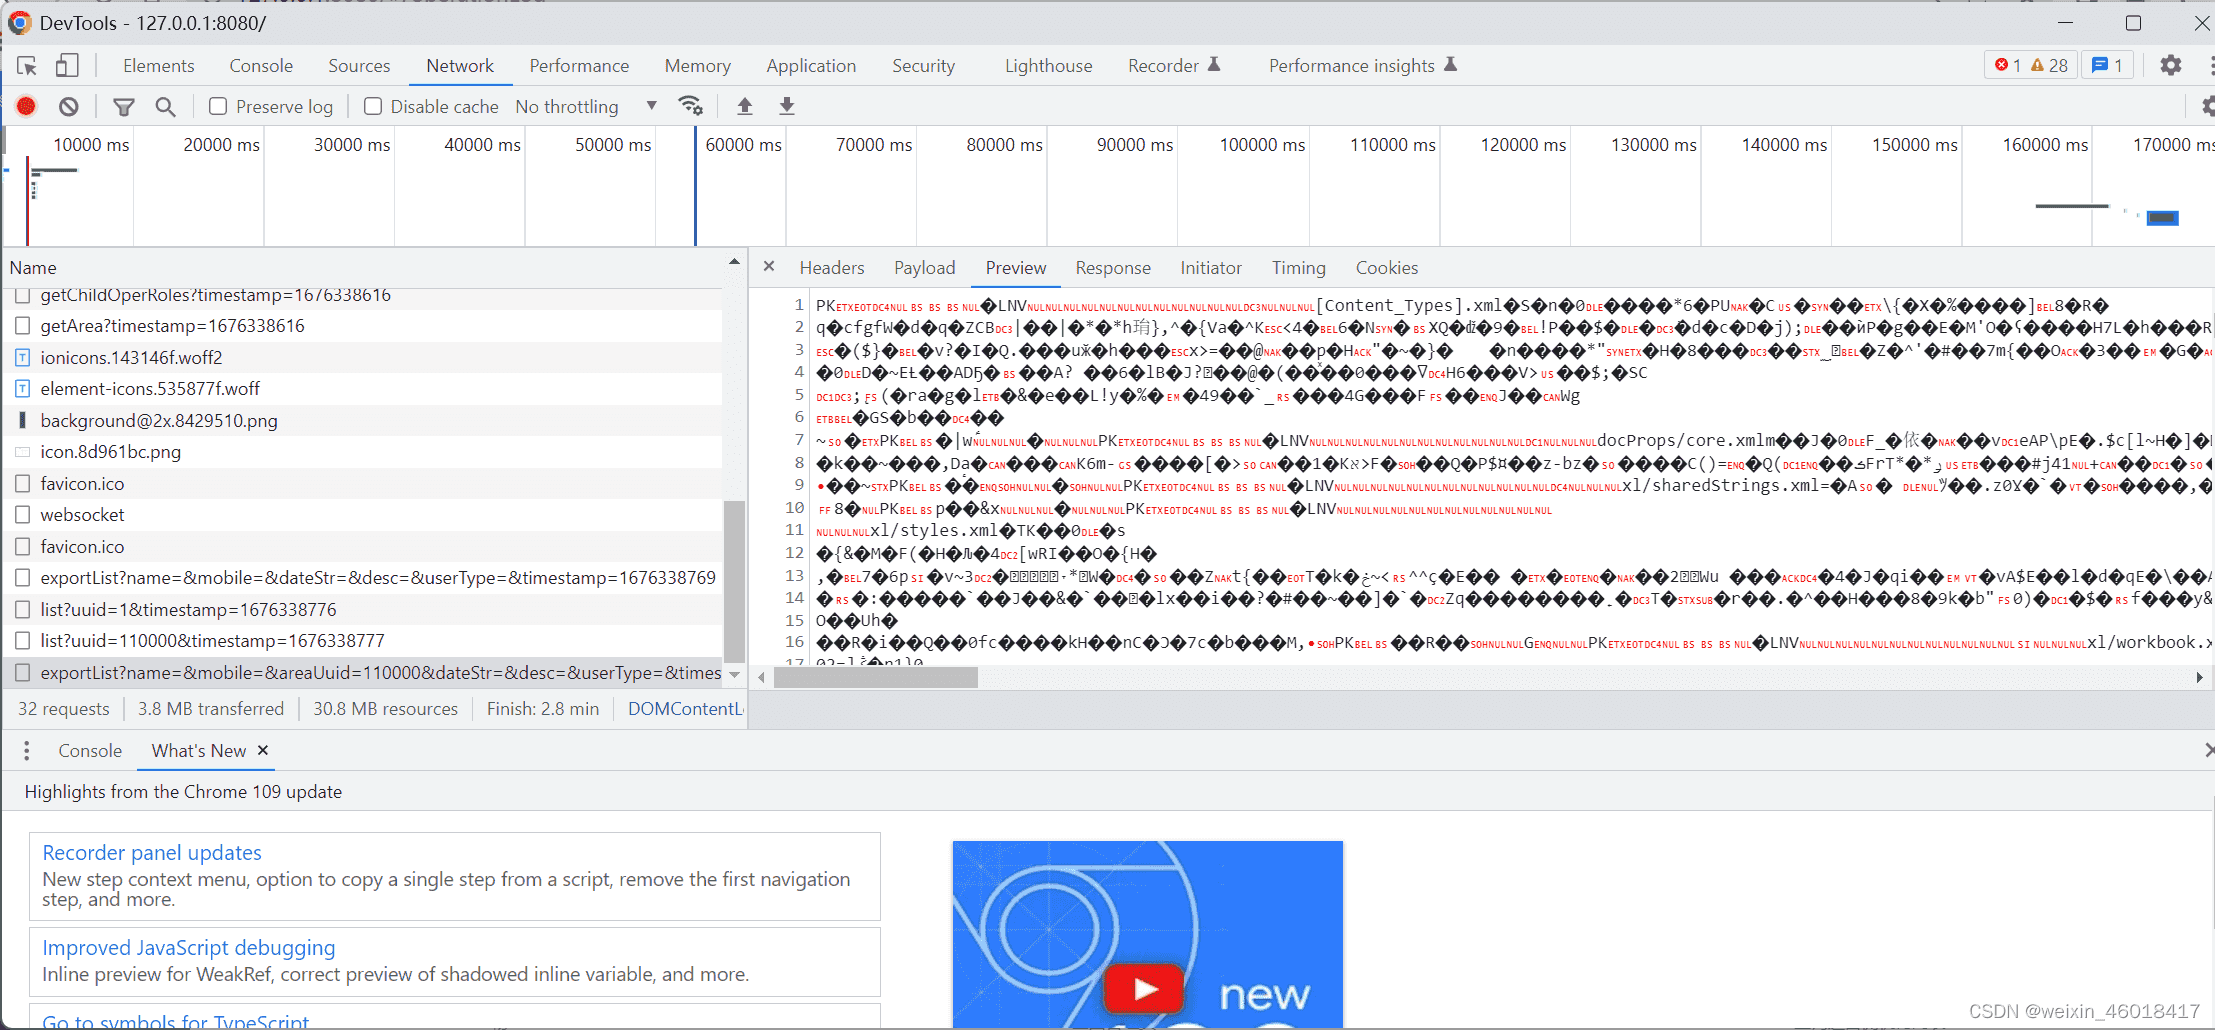This screenshot has height=1030, width=2215.
Task: Open the network request filter bar
Action: [124, 106]
